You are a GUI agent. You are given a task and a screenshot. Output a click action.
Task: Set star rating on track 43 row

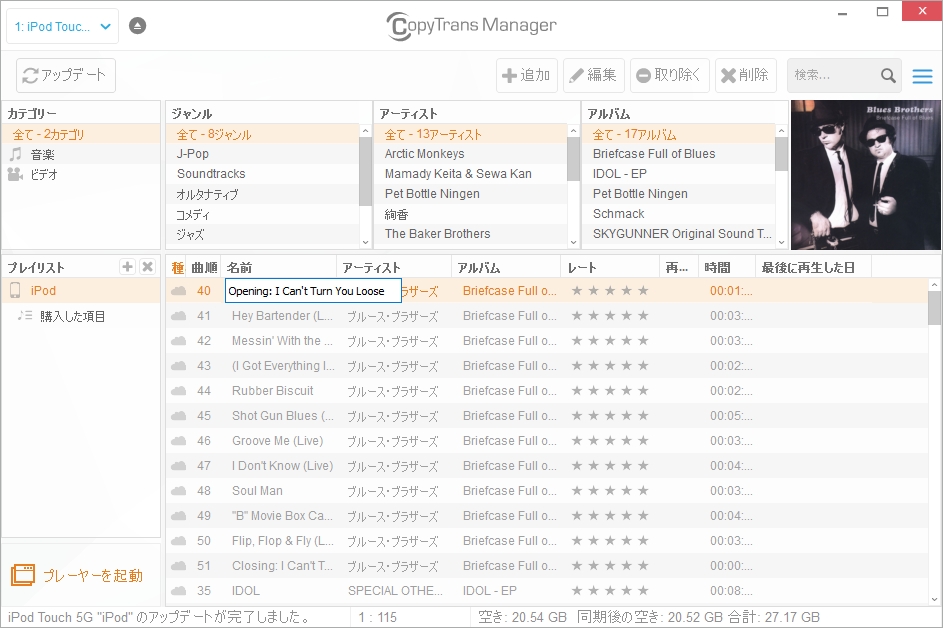click(610, 366)
